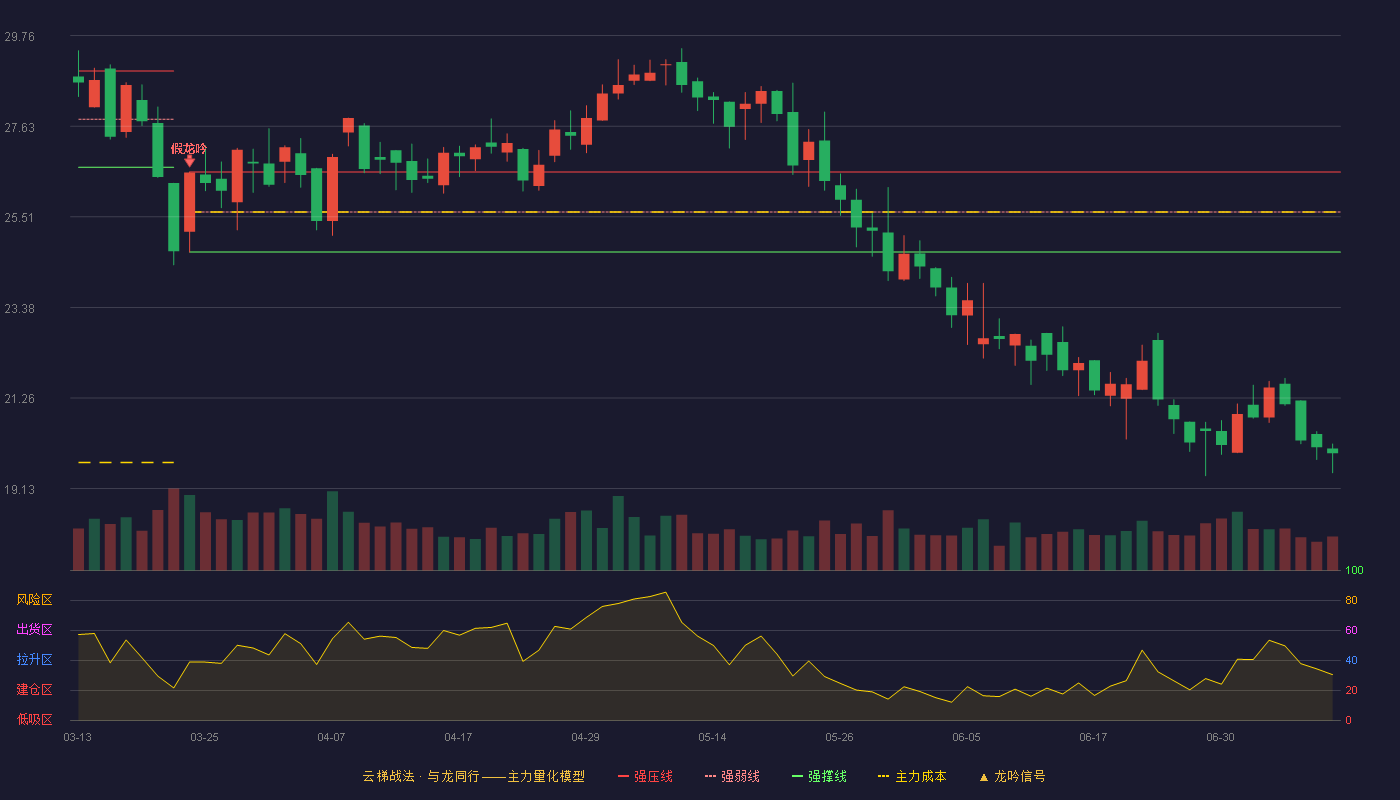Click the 05-26 date axis label
1400x800 pixels.
(x=839, y=737)
